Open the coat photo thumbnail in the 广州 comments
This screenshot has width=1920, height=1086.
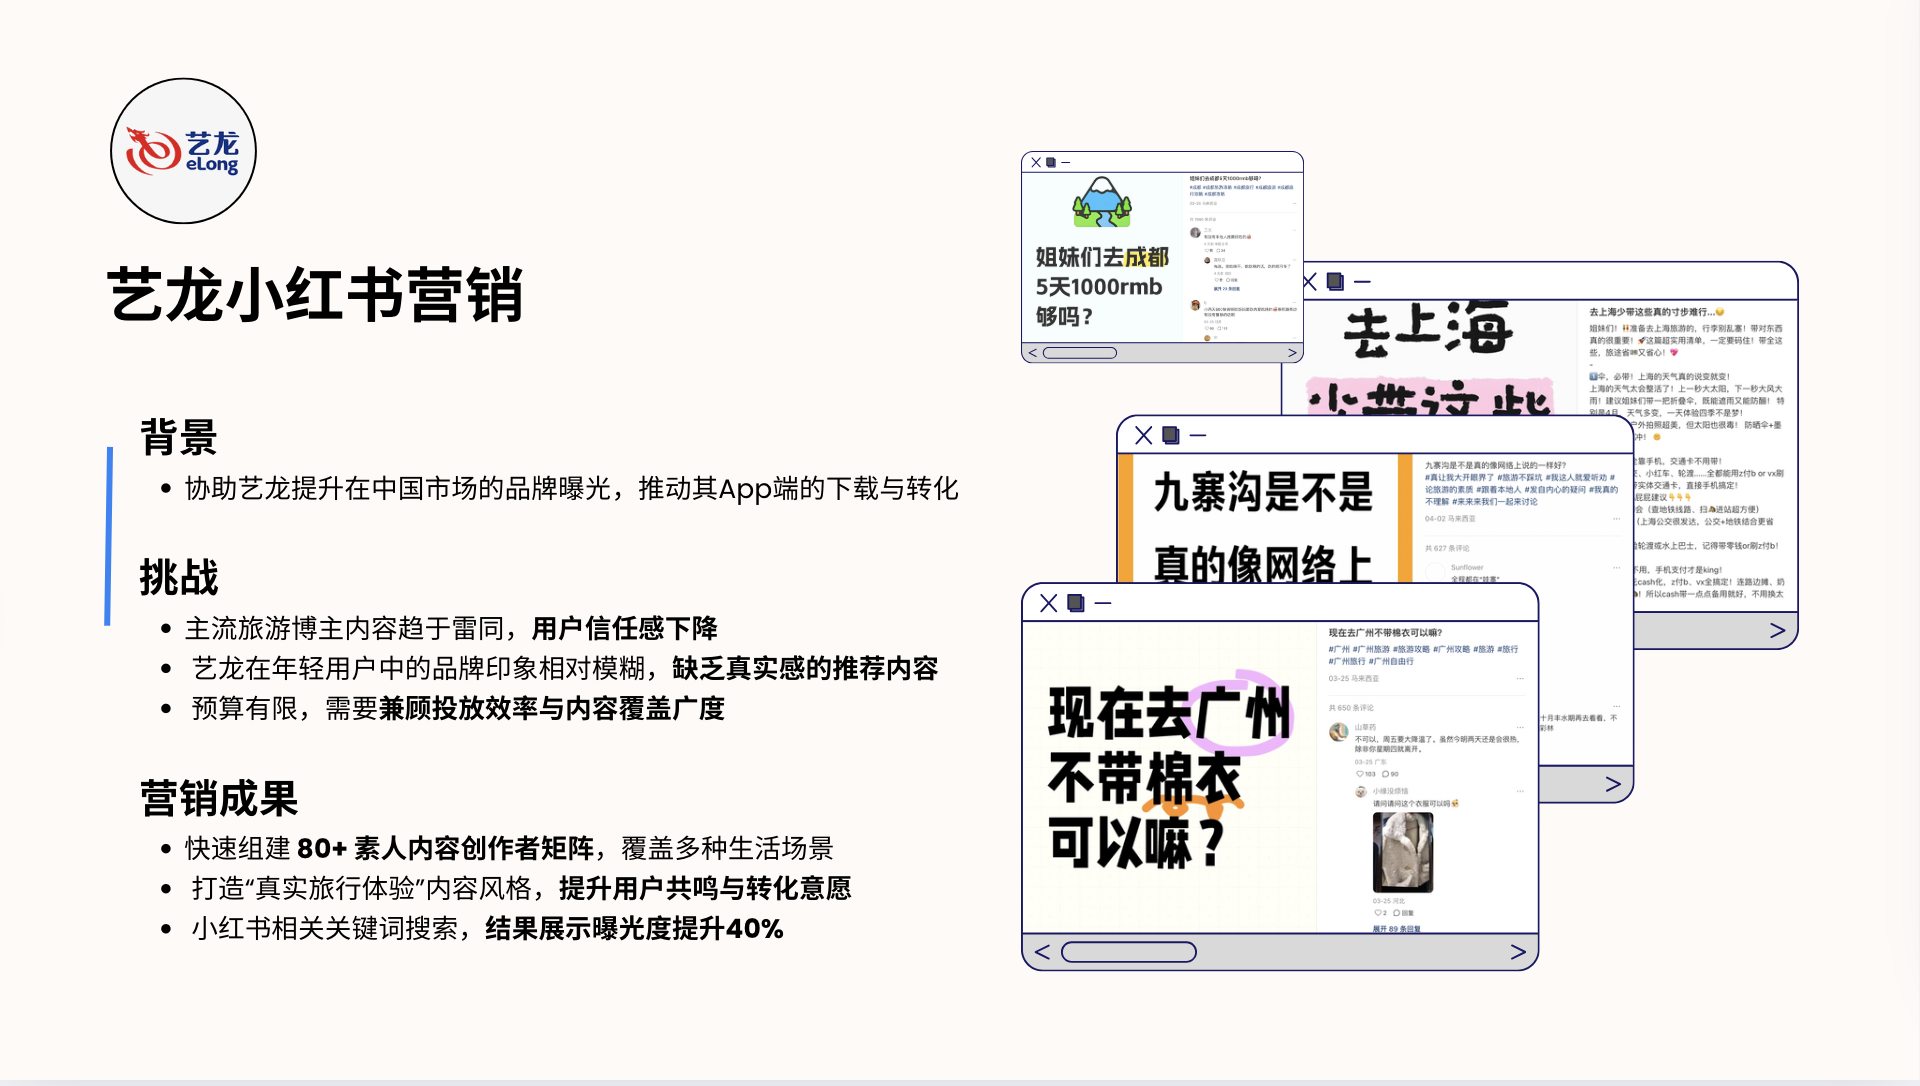pyautogui.click(x=1403, y=852)
